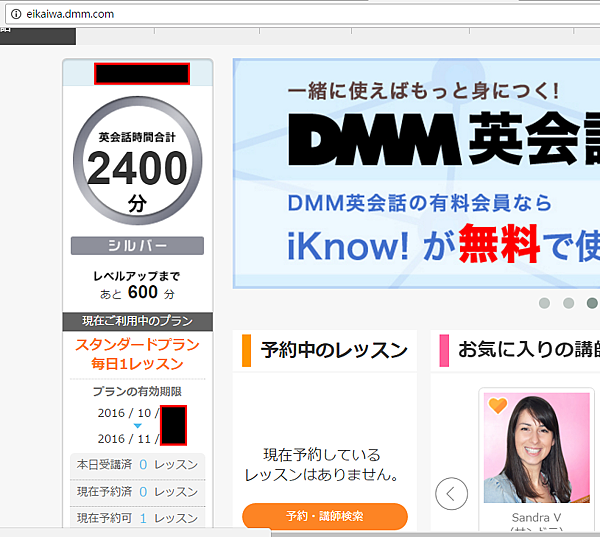Click the eikaiwa.dmm.com address bar URL
This screenshot has height=537, width=600.
tap(70, 14)
